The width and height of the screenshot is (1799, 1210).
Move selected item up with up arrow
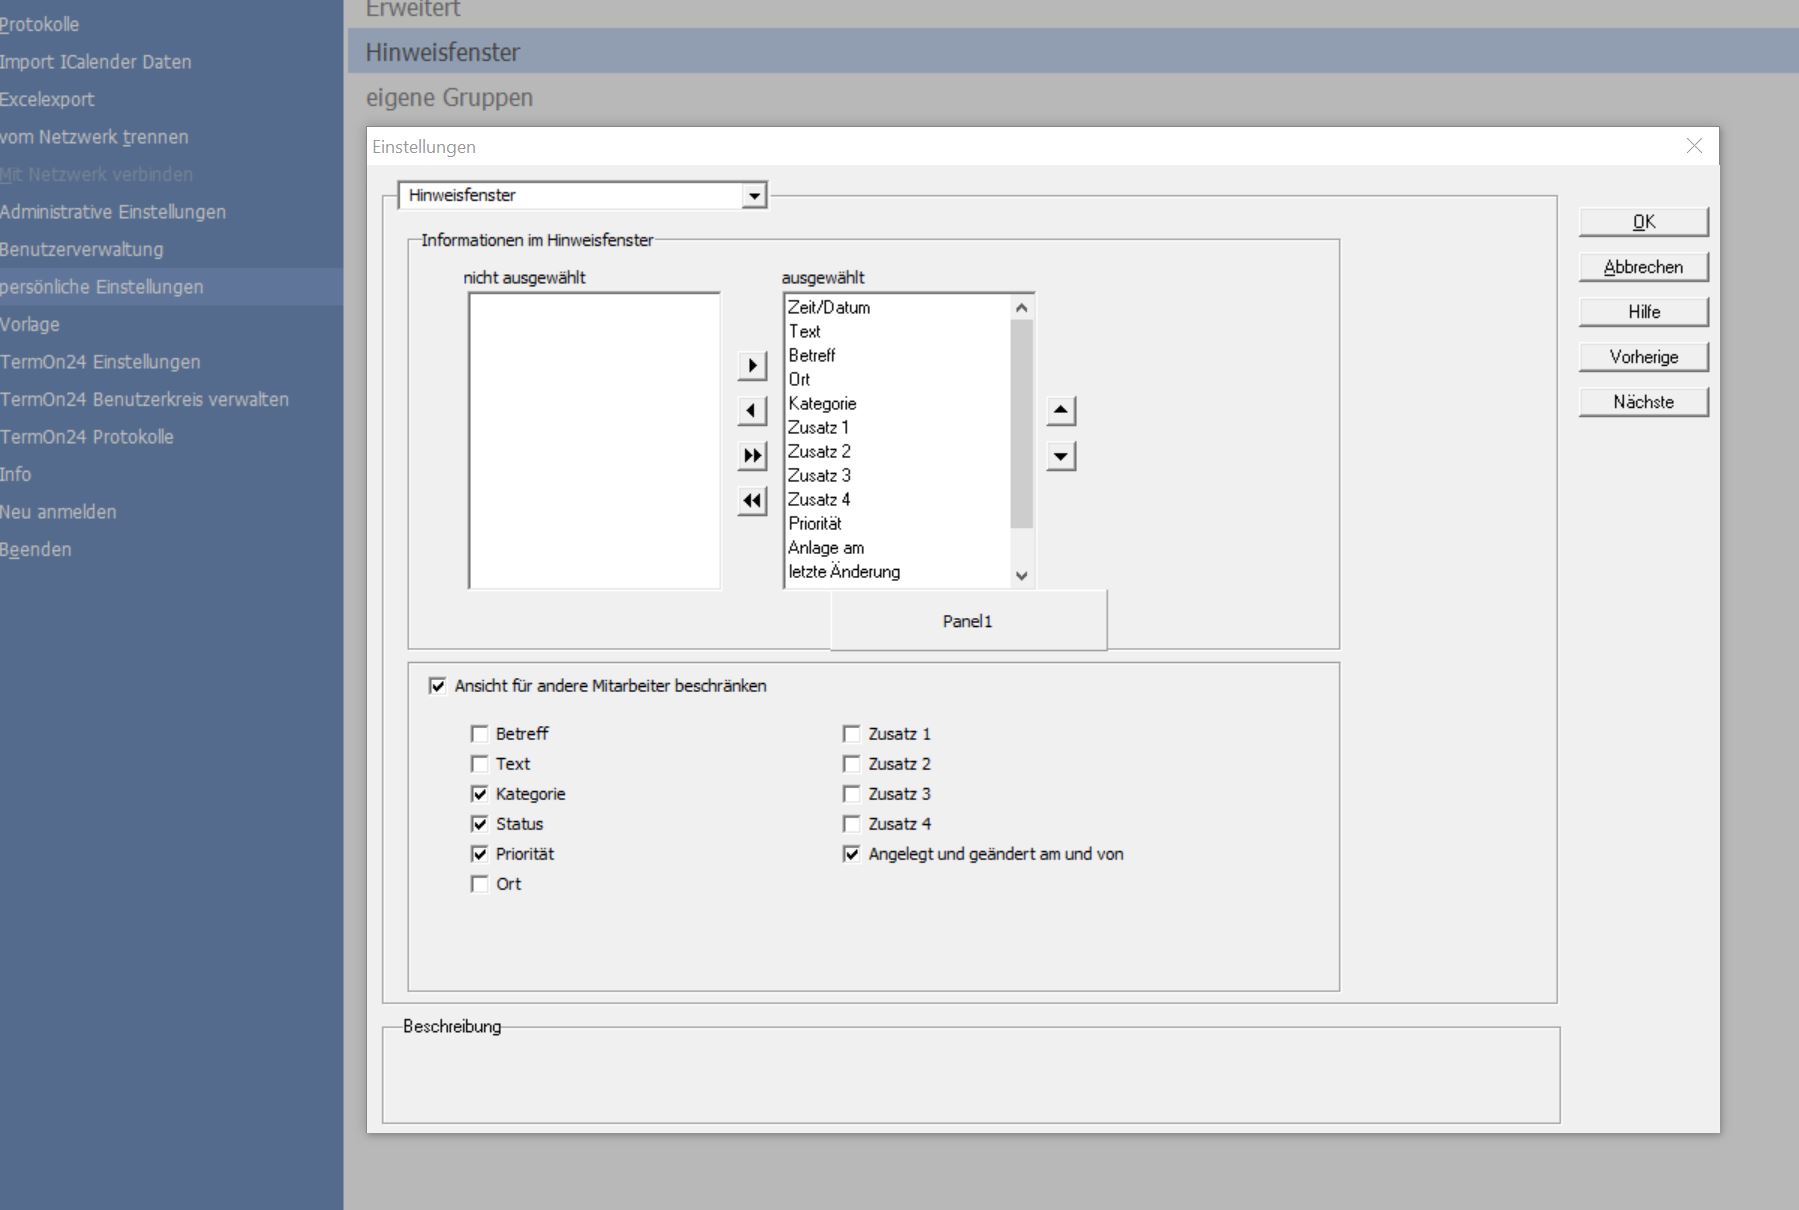1061,411
